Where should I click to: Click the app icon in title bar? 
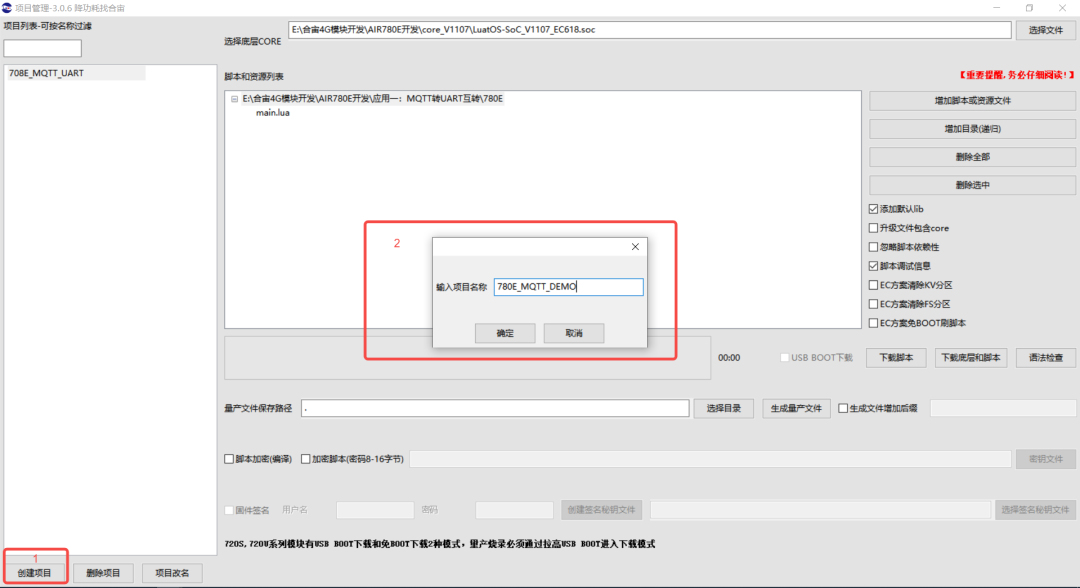click(7, 8)
